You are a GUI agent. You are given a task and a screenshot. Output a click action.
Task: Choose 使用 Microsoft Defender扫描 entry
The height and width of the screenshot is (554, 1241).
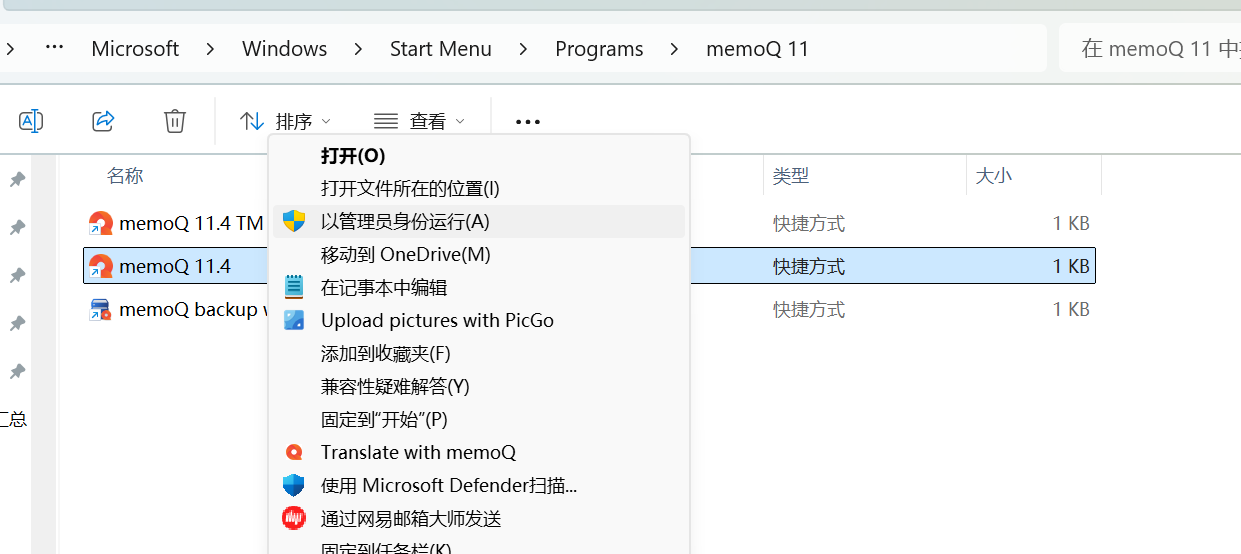click(479, 485)
